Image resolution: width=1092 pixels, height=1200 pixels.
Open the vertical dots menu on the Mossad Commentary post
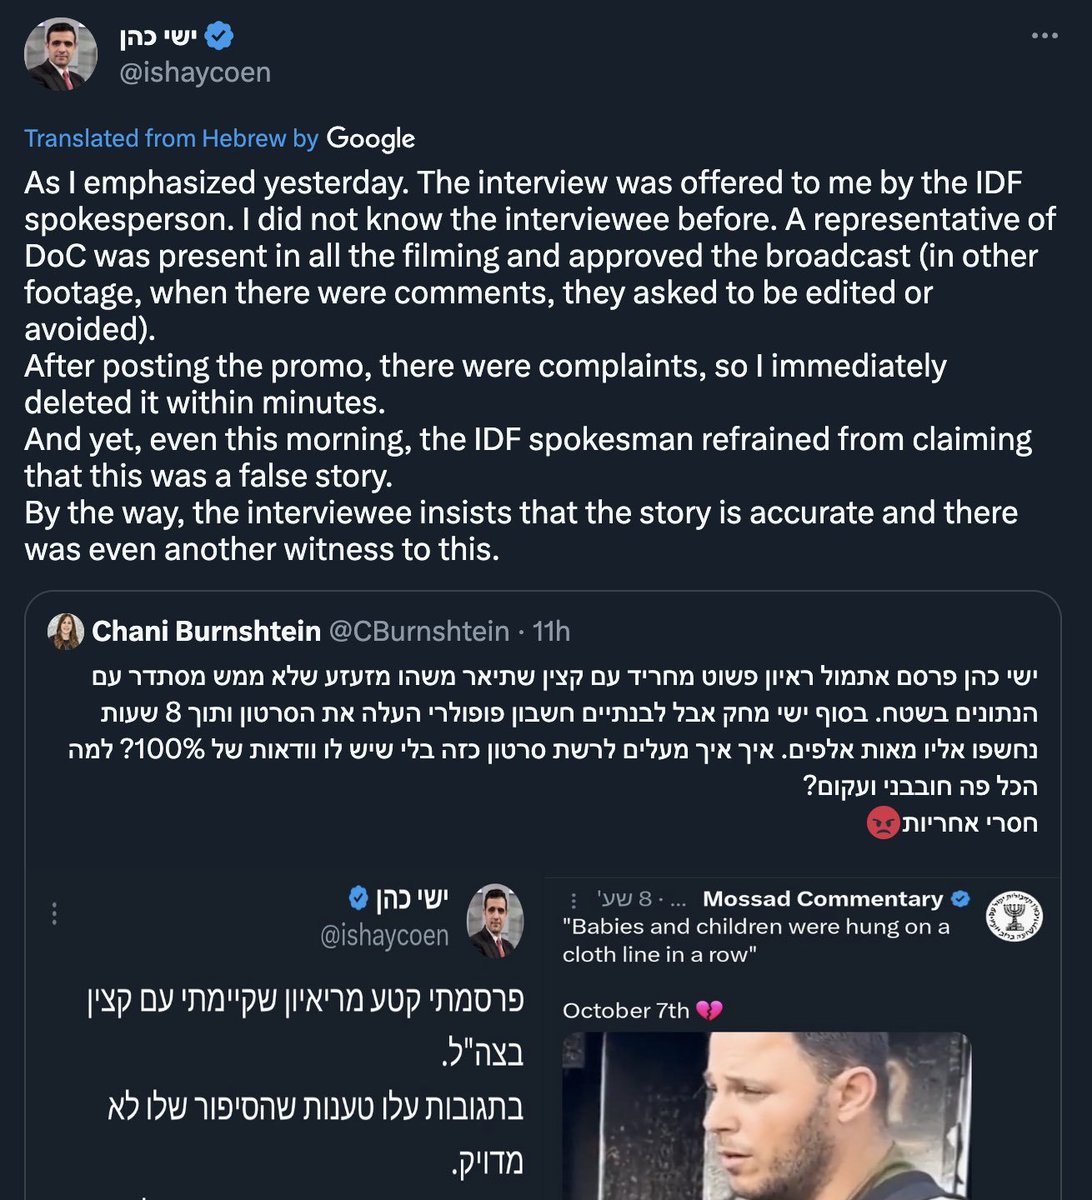[x=573, y=900]
